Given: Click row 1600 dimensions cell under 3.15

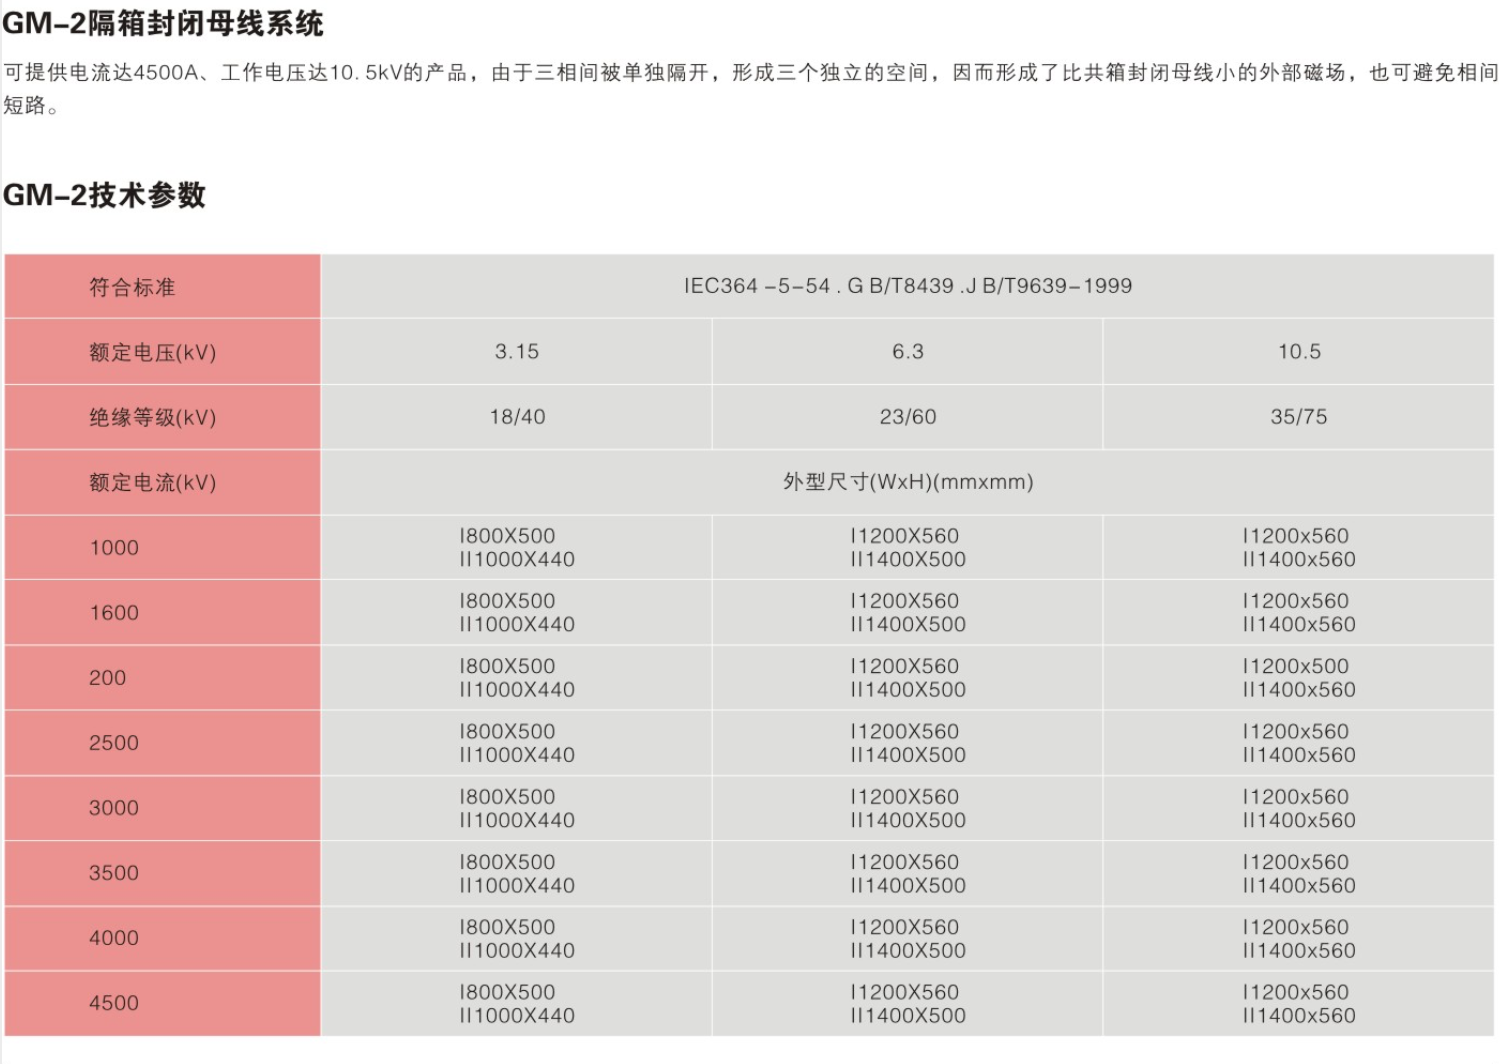Looking at the screenshot, I should 516,612.
